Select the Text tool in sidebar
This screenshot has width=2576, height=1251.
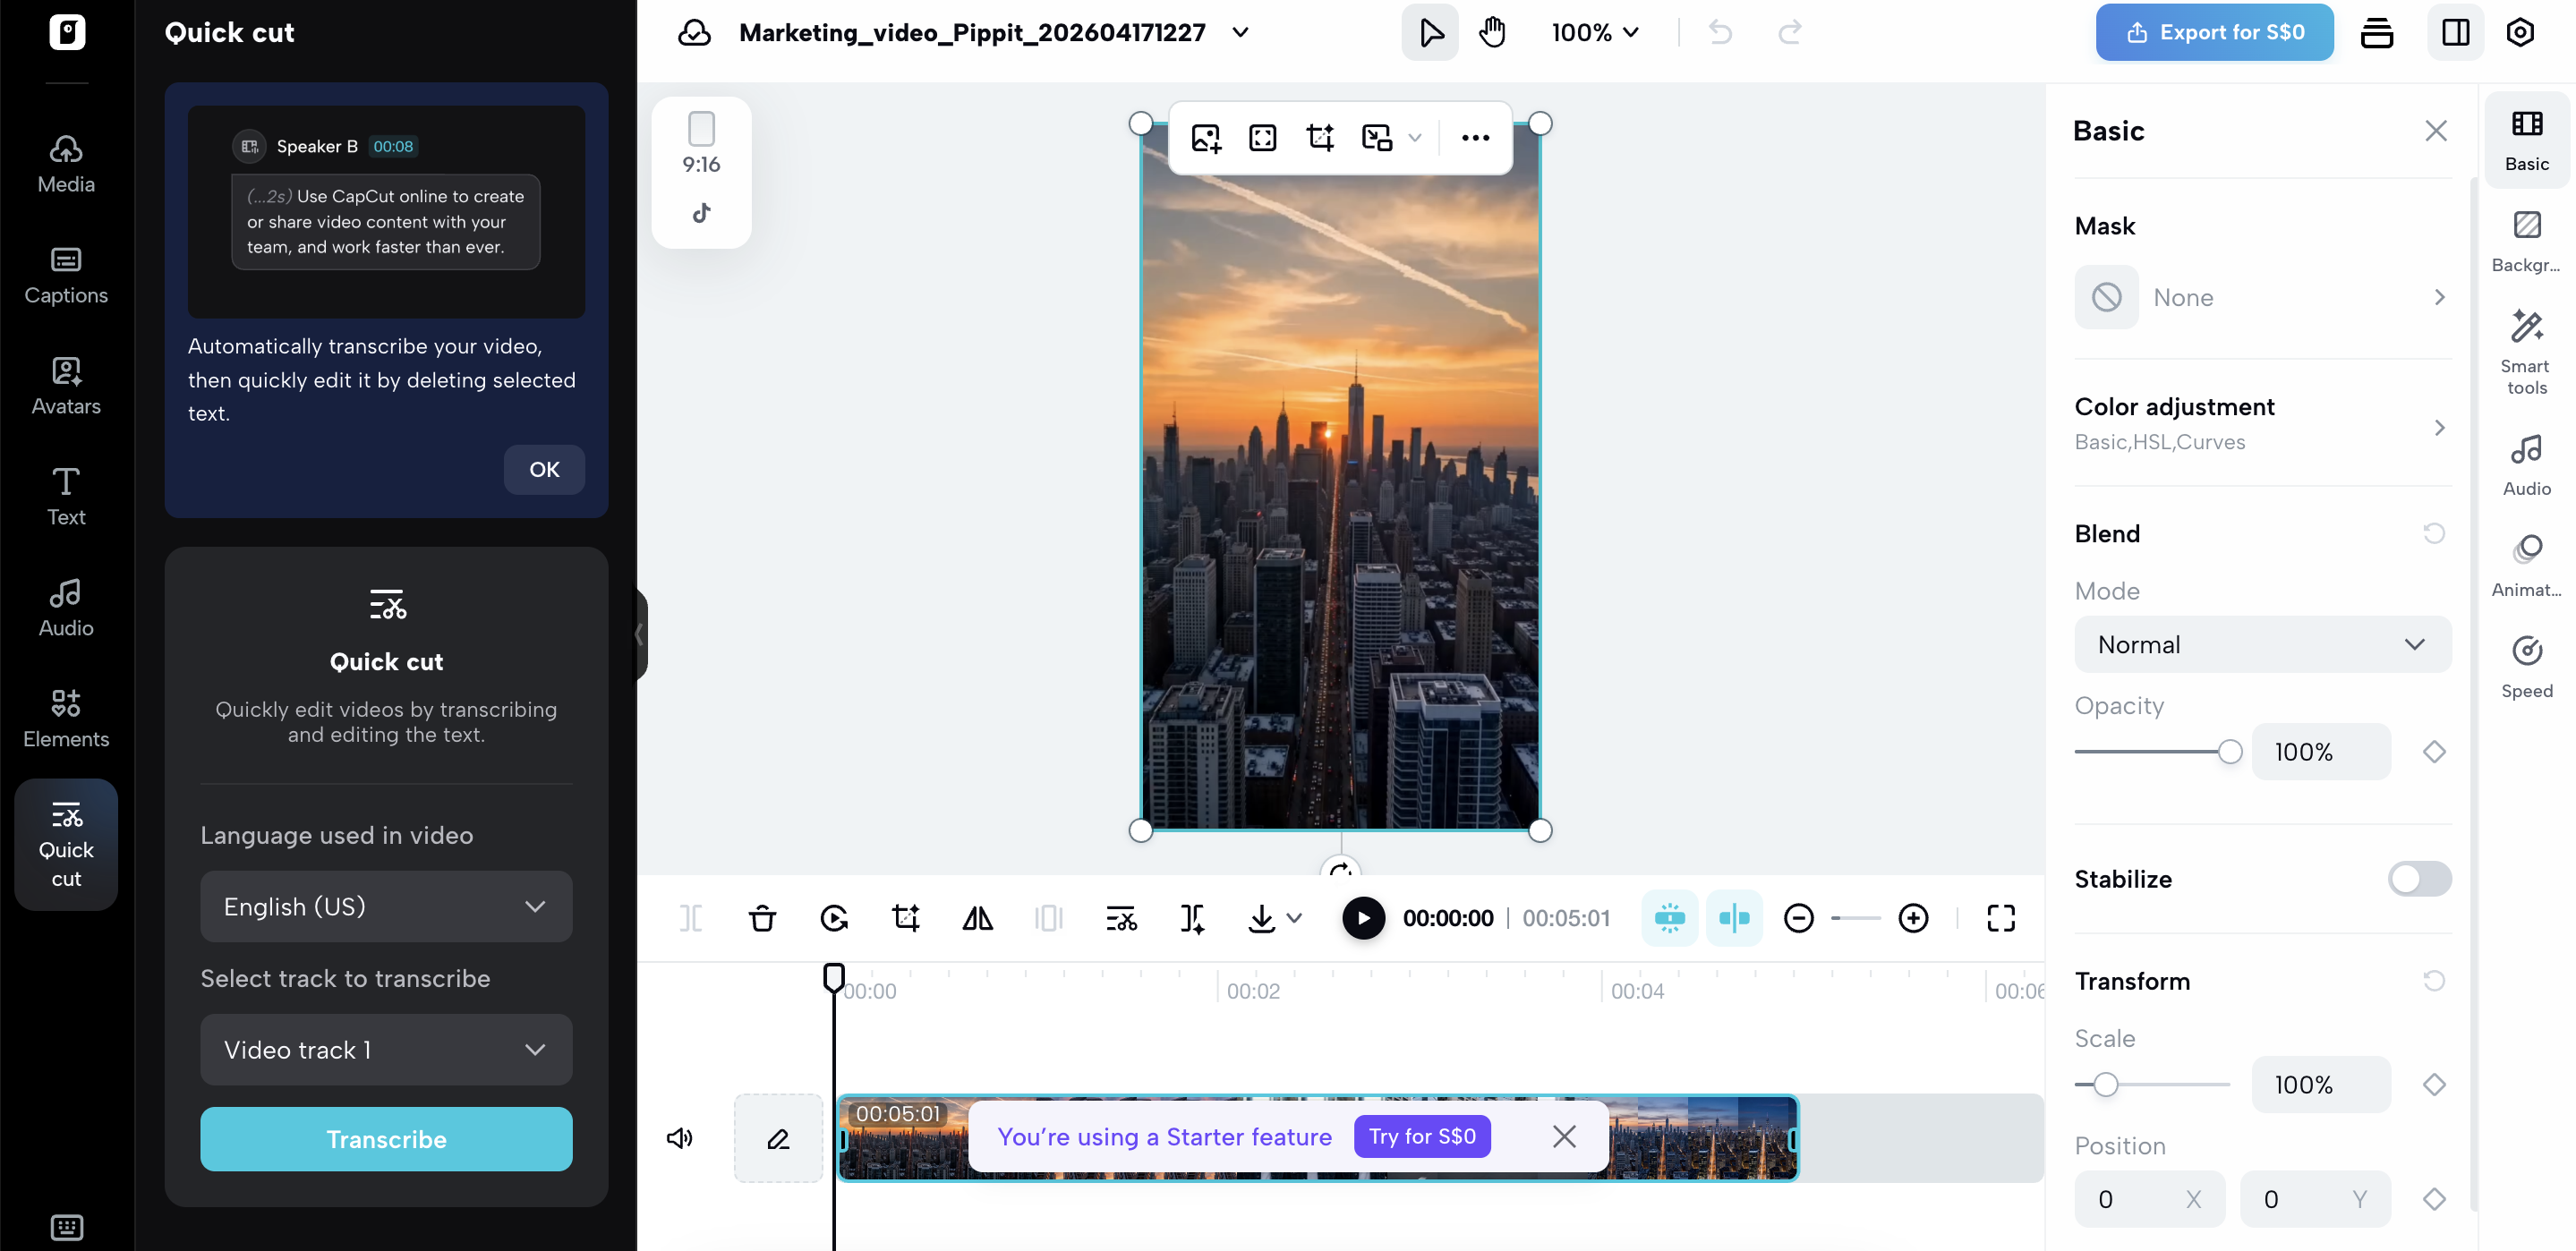pos(65,495)
